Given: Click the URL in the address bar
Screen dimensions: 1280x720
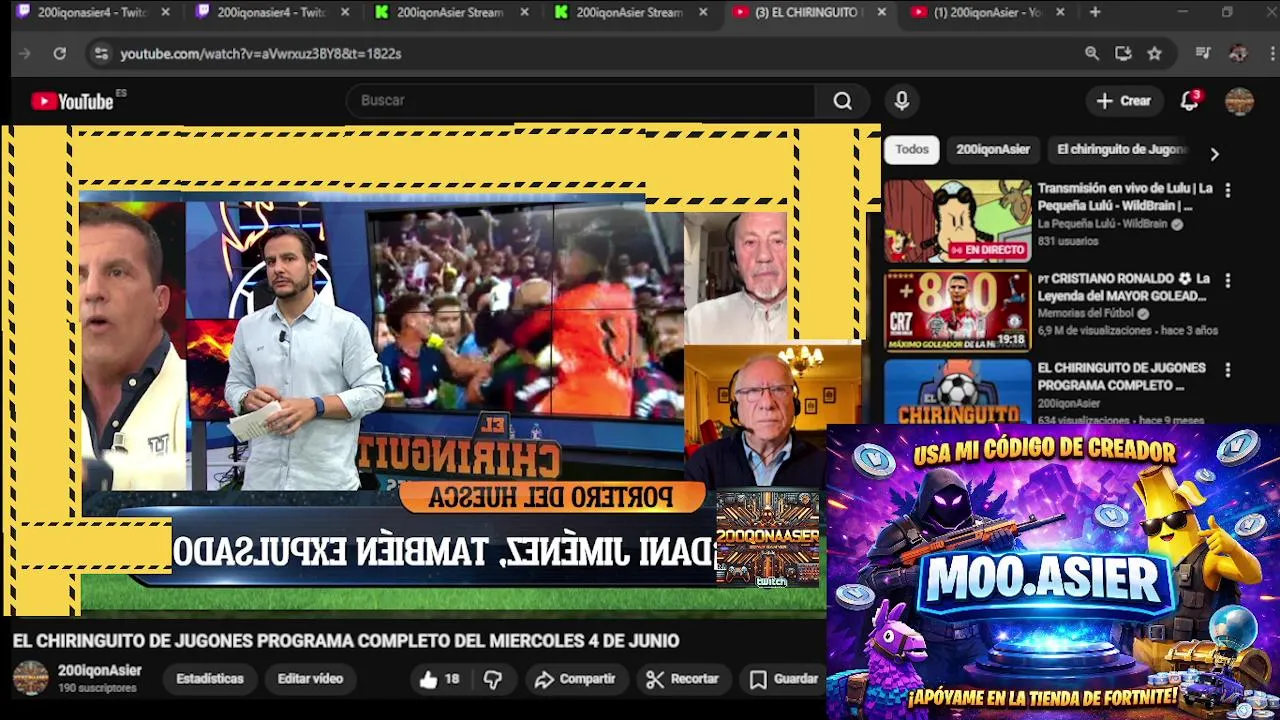Looking at the screenshot, I should click(261, 54).
